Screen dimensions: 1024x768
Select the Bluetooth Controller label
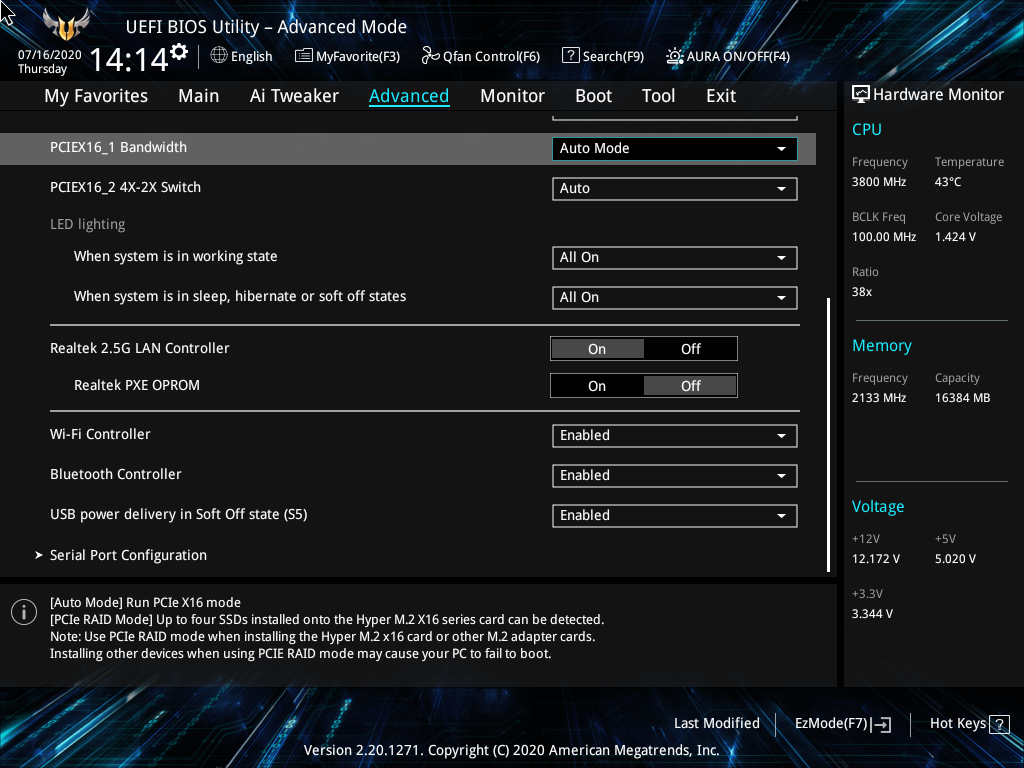click(116, 474)
